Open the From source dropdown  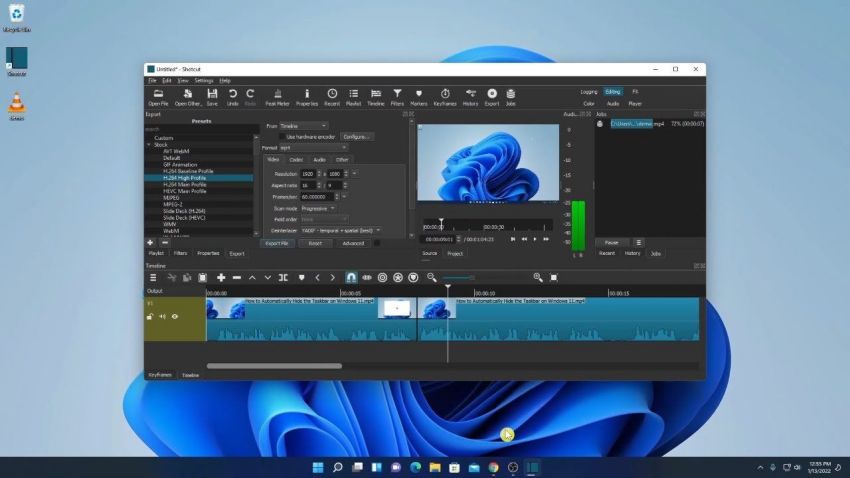pyautogui.click(x=303, y=126)
